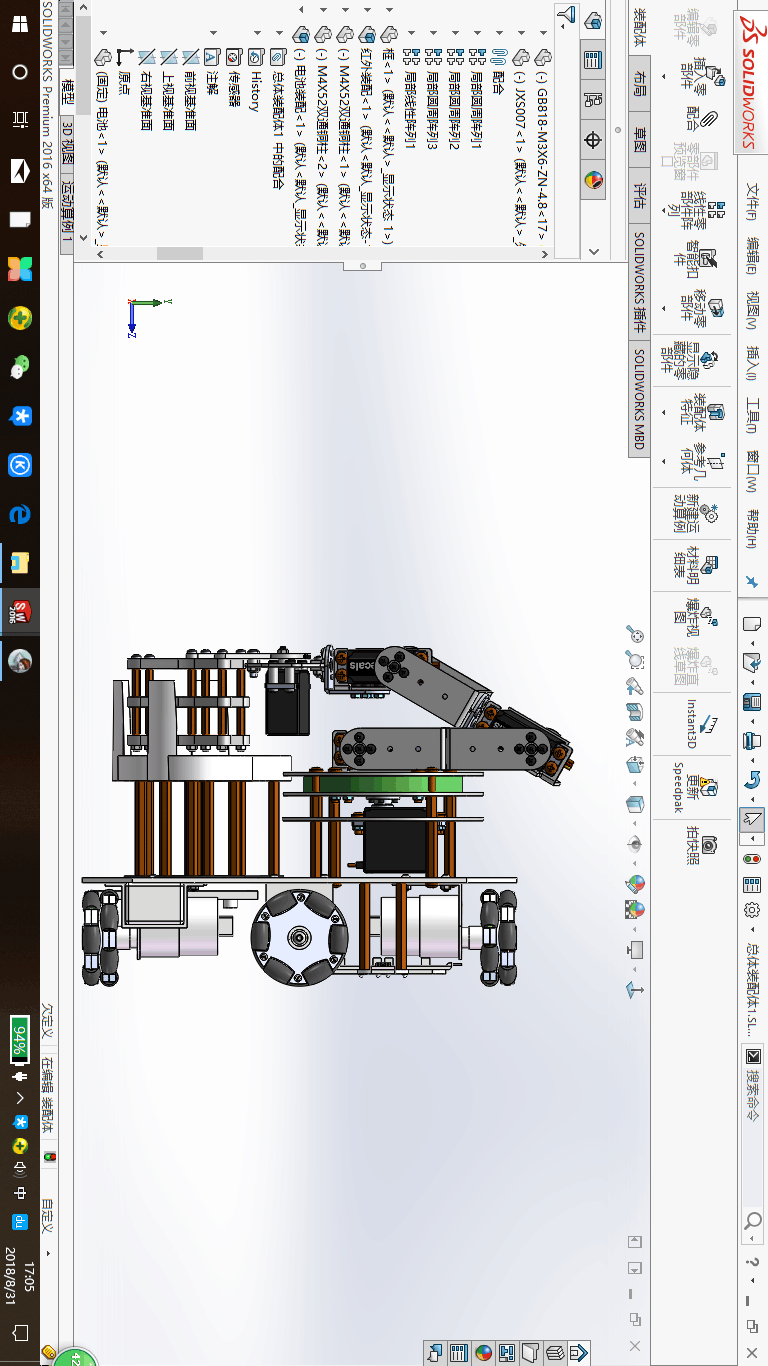Click the 94% battery indicator

[x=20, y=1039]
